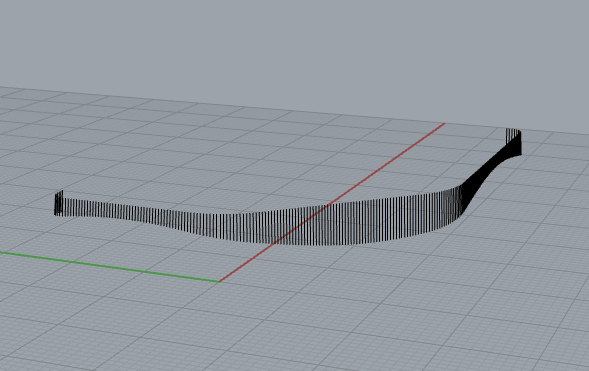Click the green axis at the viewport's left edge
The width and height of the screenshot is (589, 371).
(x=2, y=252)
